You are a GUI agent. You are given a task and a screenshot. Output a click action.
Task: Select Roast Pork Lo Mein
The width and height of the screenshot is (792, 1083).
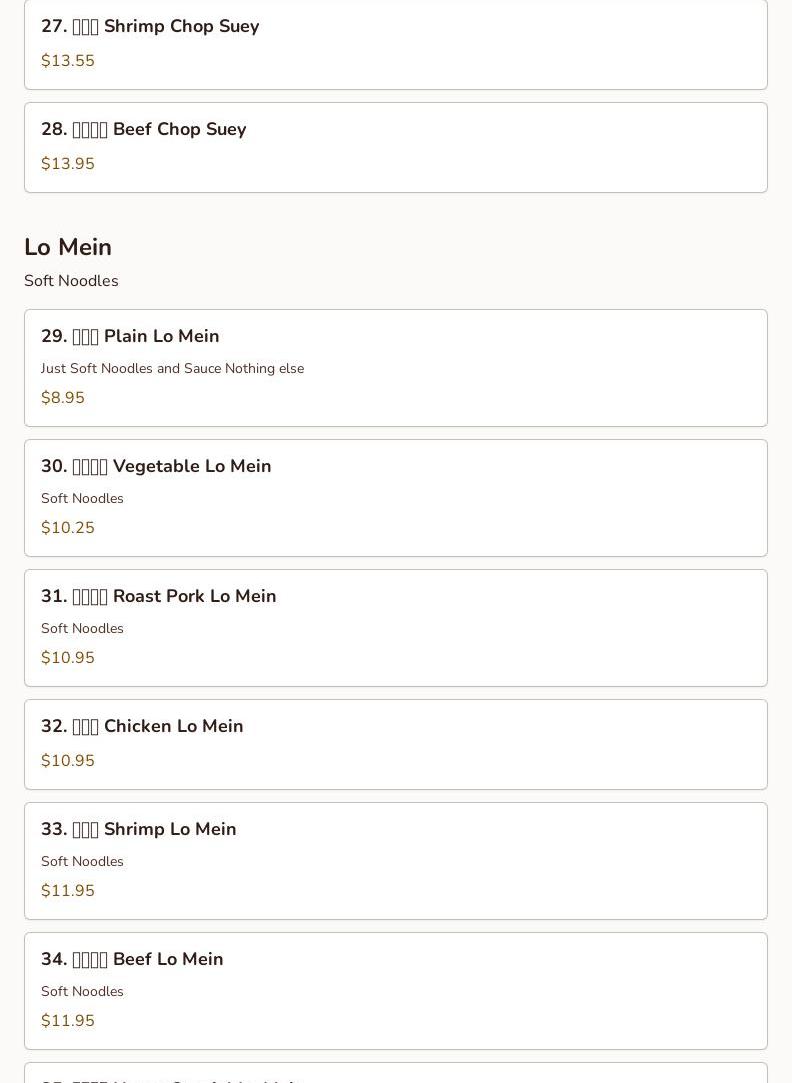pyautogui.click(x=396, y=628)
